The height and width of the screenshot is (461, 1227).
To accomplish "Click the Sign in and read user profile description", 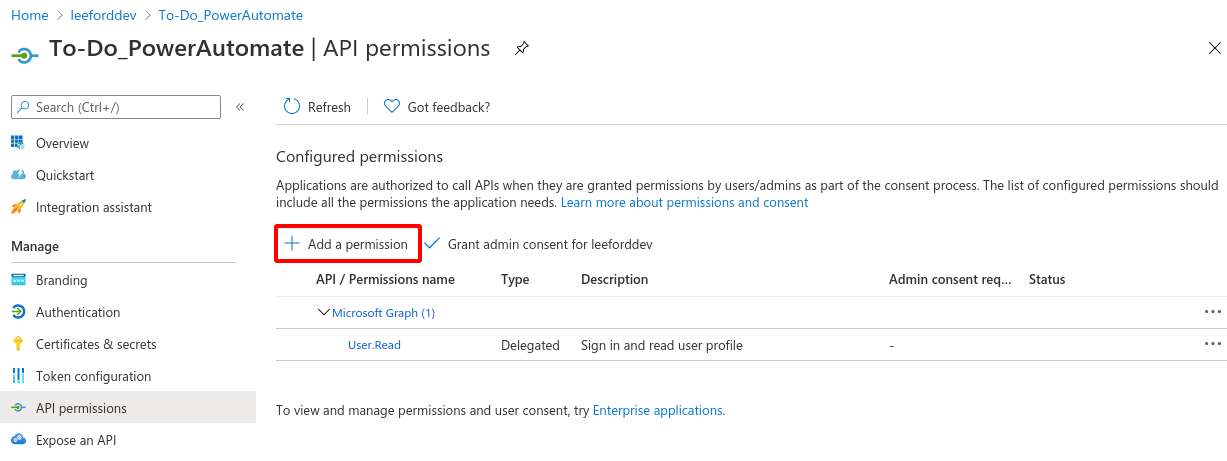I will [662, 345].
